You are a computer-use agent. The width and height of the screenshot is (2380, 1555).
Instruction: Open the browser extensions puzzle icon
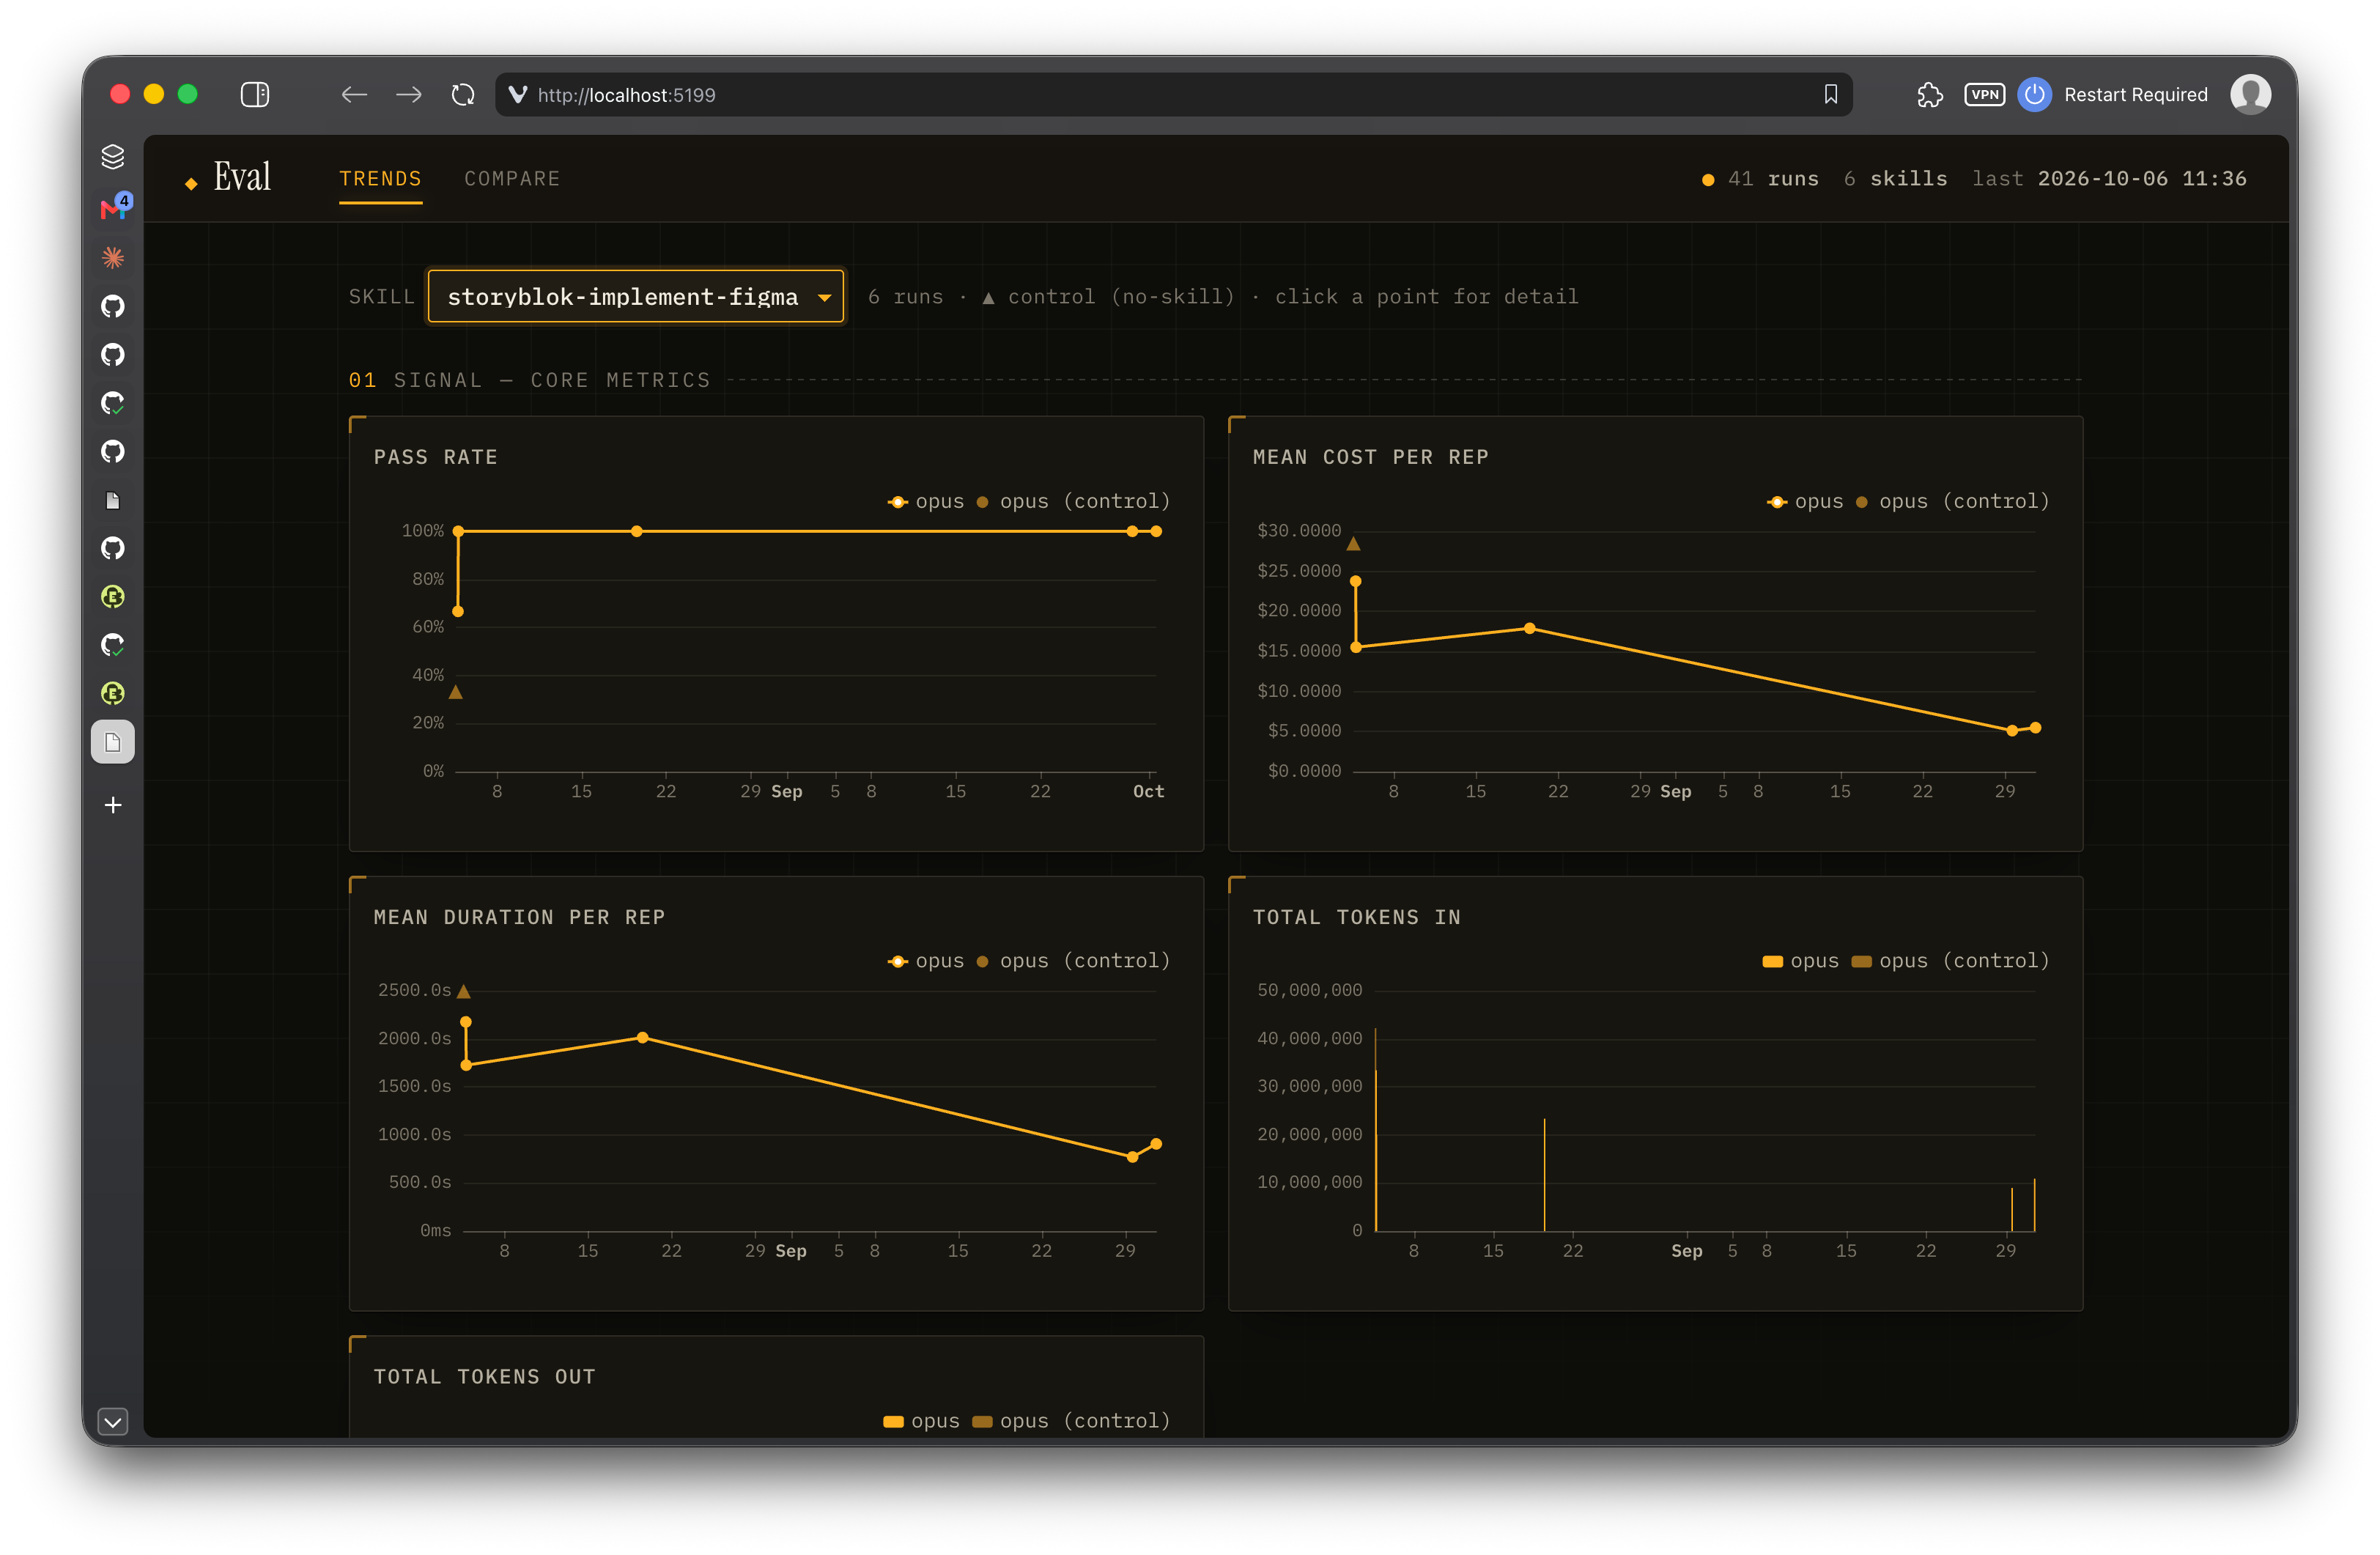tap(1929, 95)
